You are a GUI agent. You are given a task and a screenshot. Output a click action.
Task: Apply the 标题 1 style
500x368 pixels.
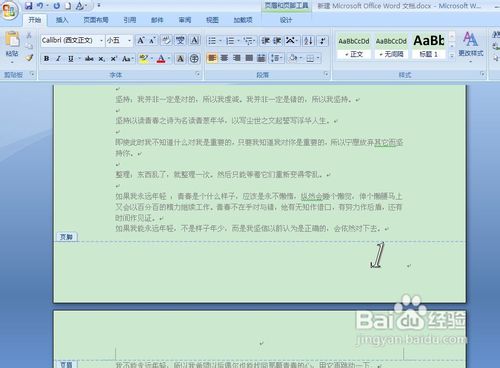click(x=429, y=46)
